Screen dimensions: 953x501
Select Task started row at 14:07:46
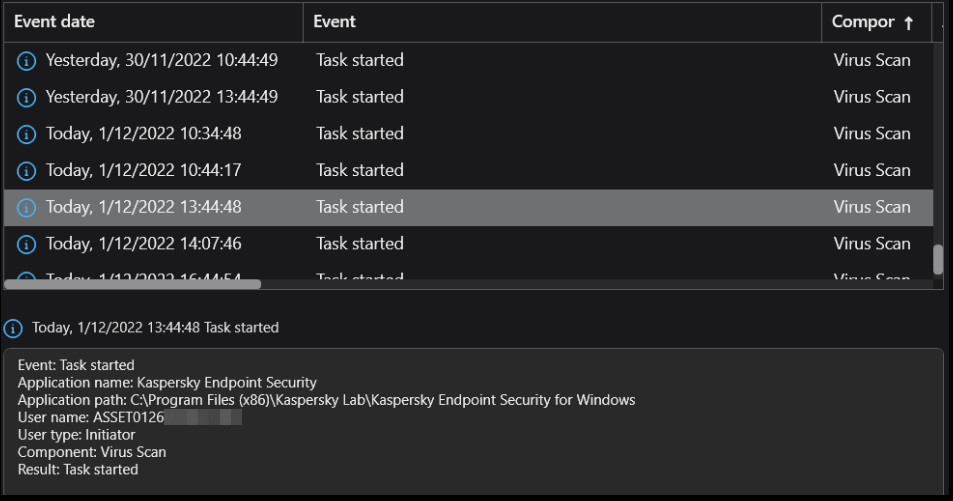(468, 244)
